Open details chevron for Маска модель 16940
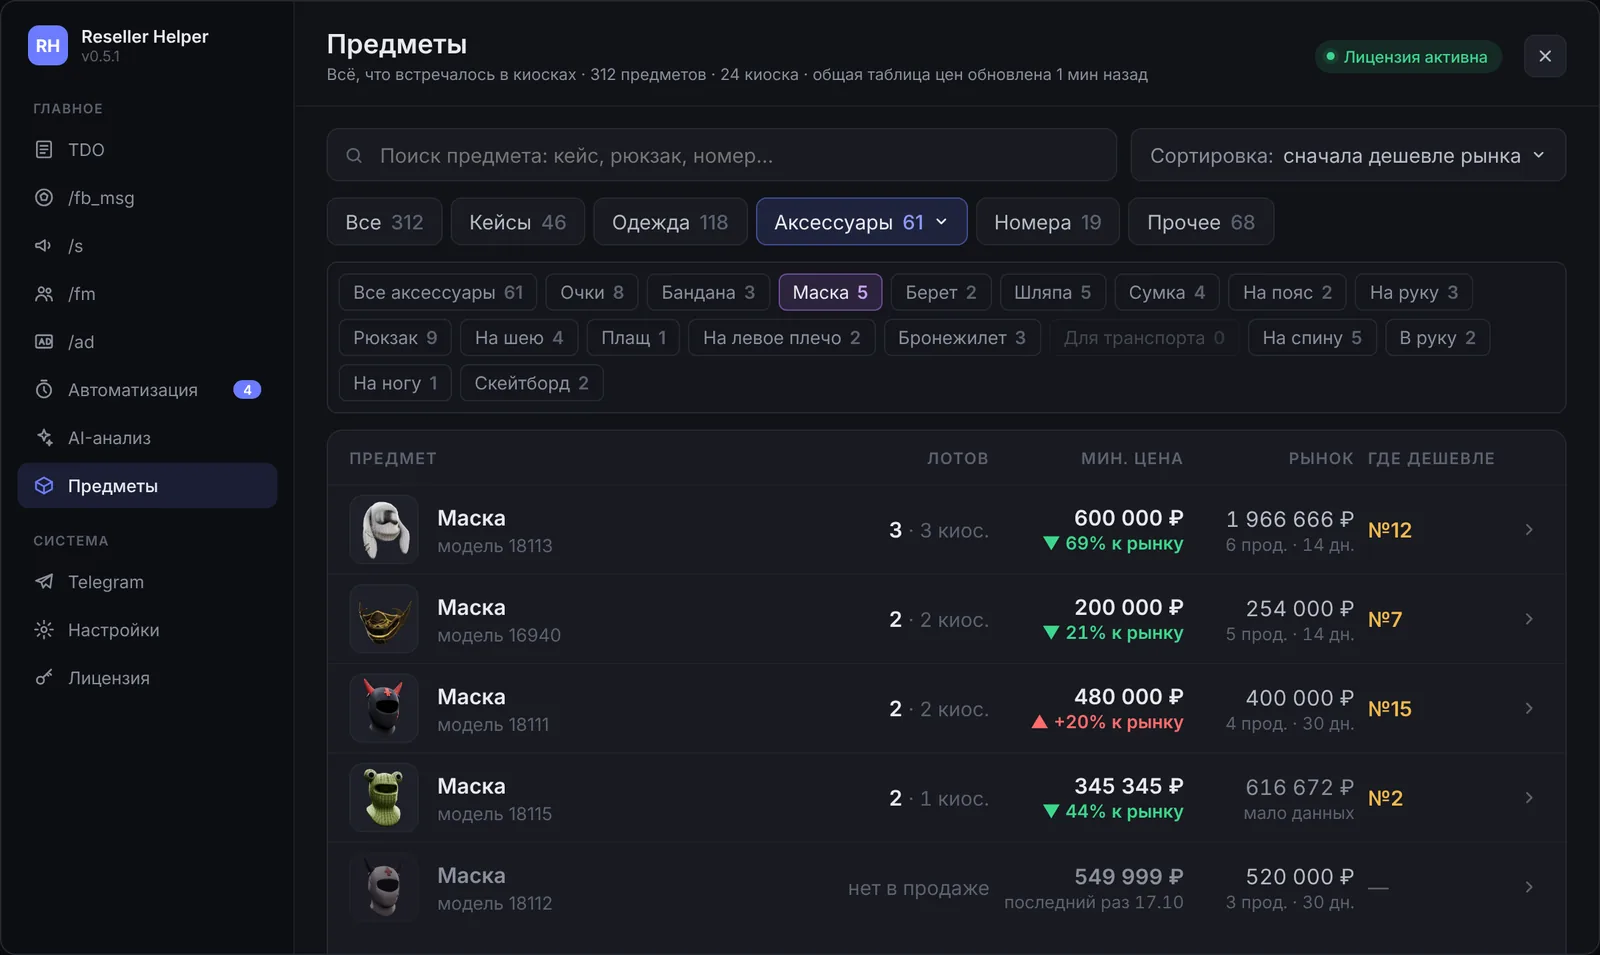This screenshot has width=1600, height=955. (1529, 619)
